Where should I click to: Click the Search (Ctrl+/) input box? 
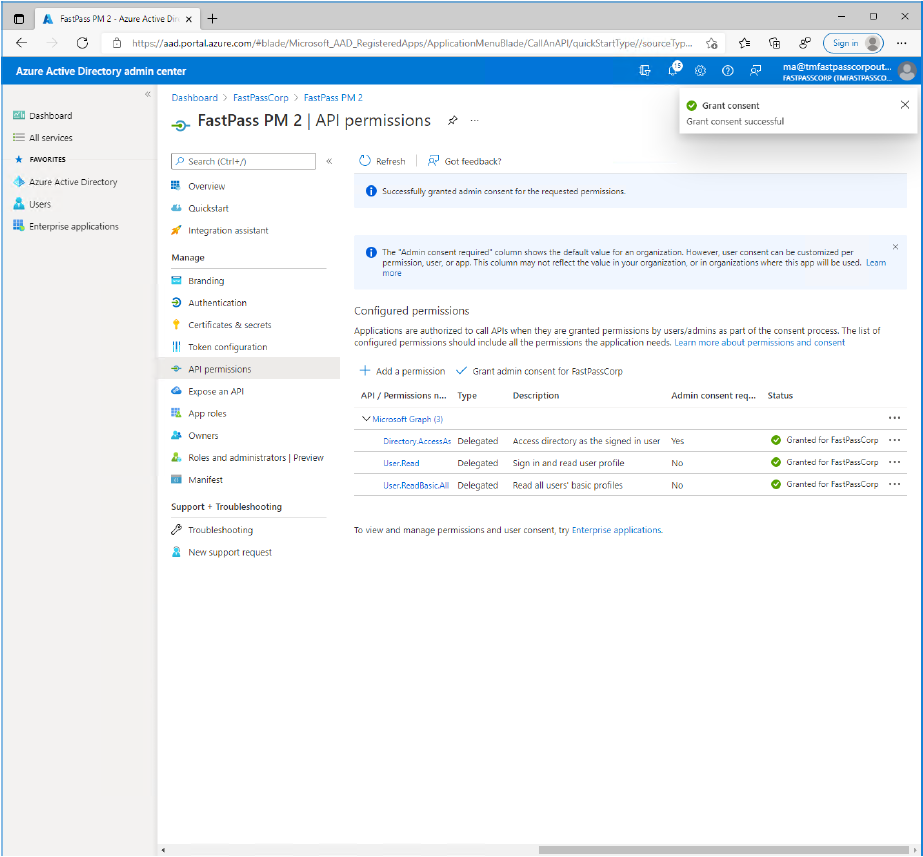(243, 161)
